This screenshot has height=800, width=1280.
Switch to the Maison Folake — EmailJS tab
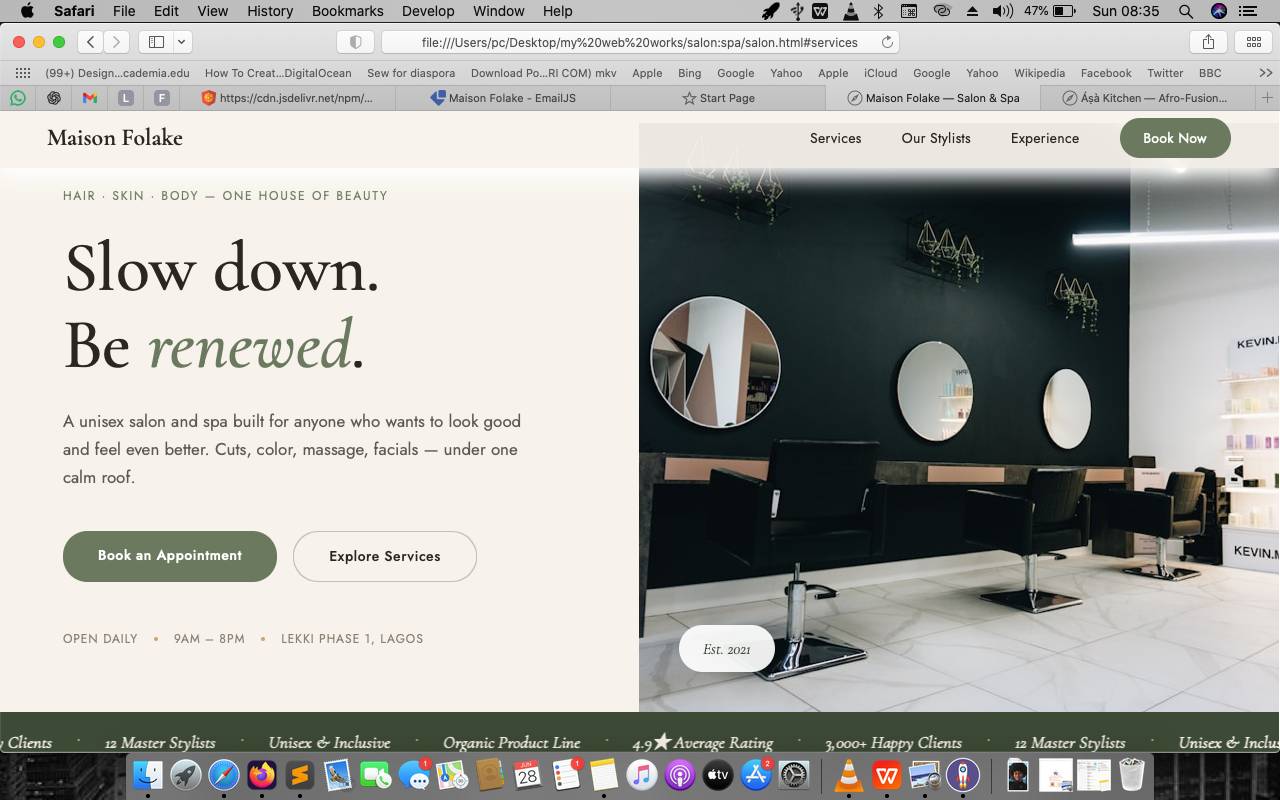tap(502, 98)
